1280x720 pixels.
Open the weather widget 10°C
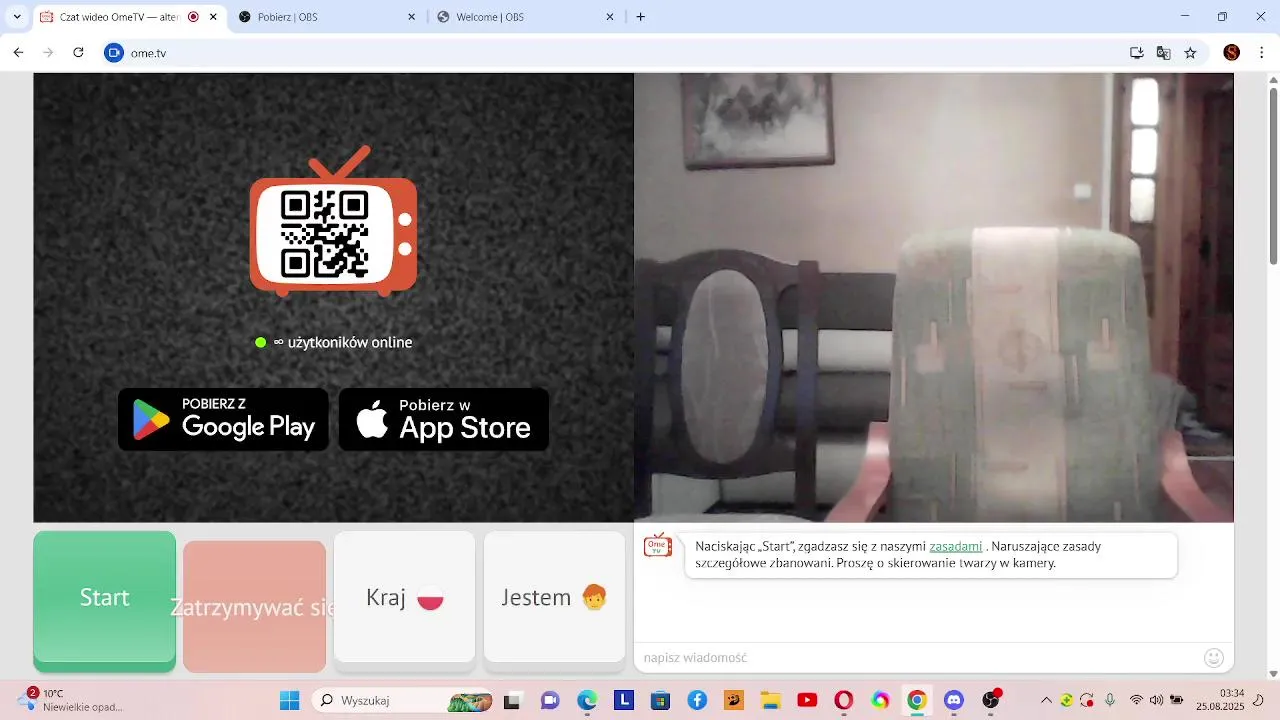[70, 700]
